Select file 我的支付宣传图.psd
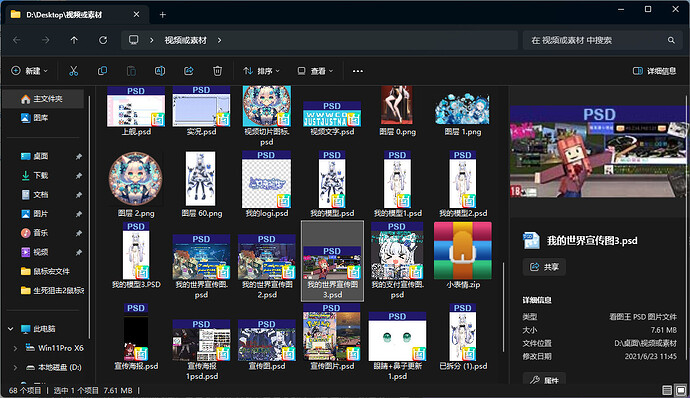The height and width of the screenshot is (398, 690). [397, 261]
